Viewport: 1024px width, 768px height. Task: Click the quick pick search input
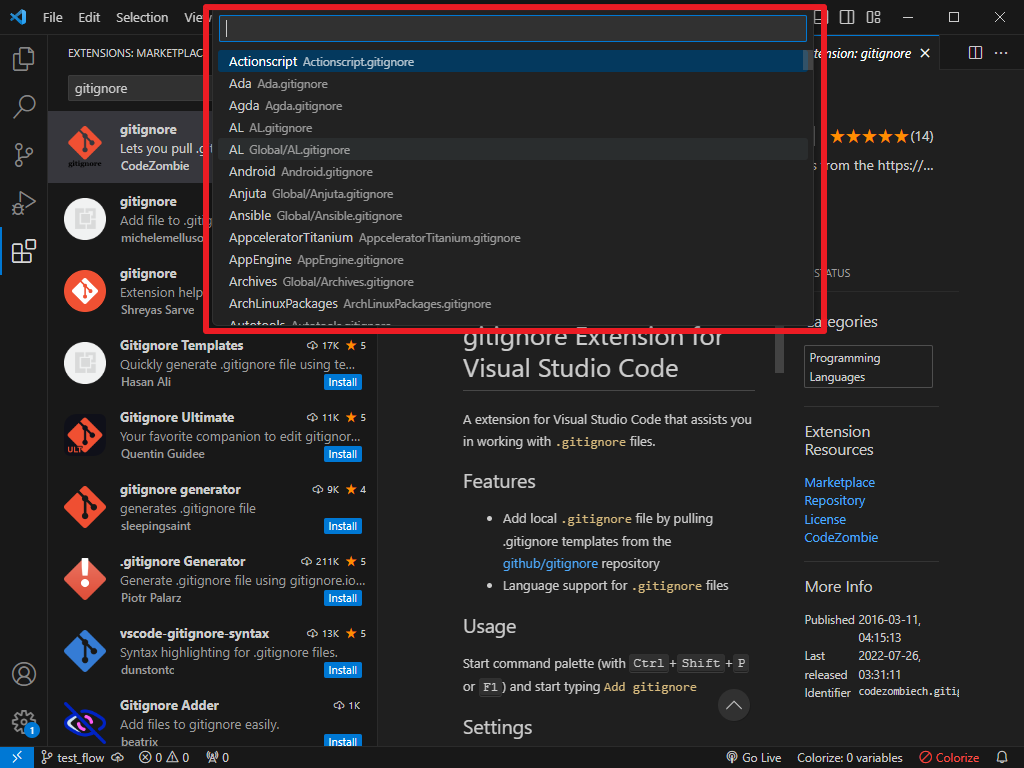pos(513,29)
